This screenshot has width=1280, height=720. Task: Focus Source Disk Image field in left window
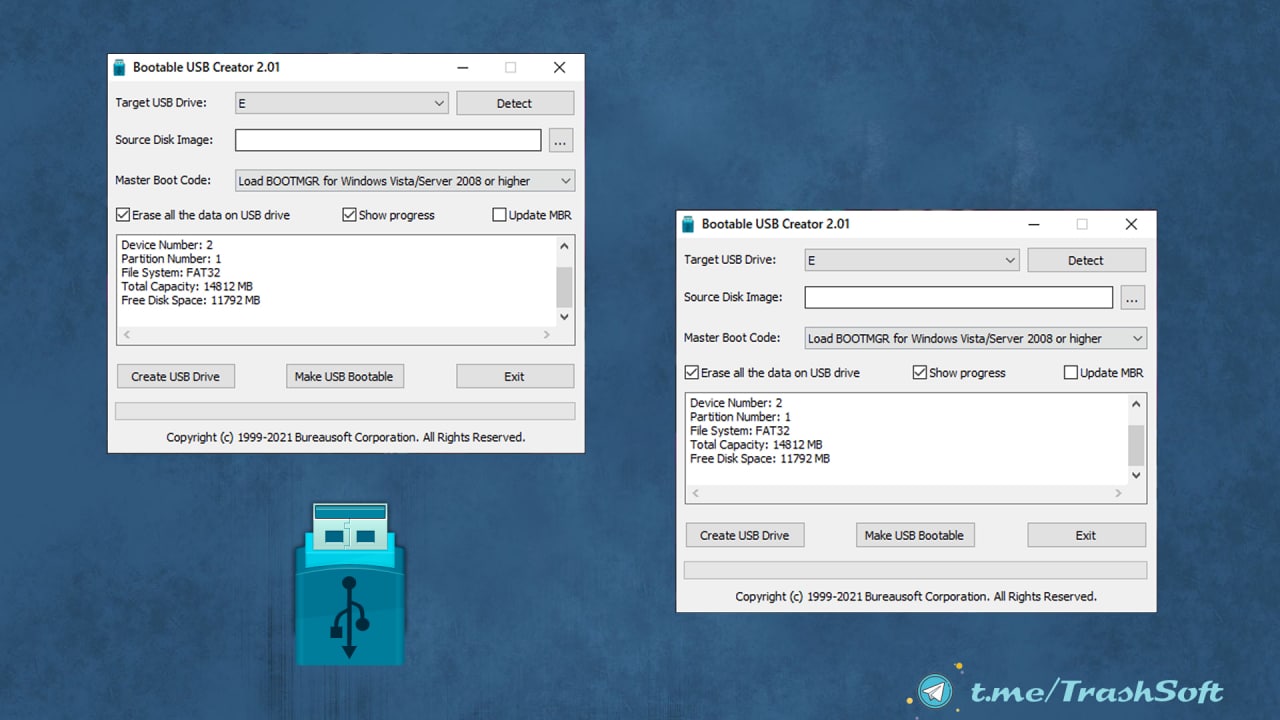(388, 140)
